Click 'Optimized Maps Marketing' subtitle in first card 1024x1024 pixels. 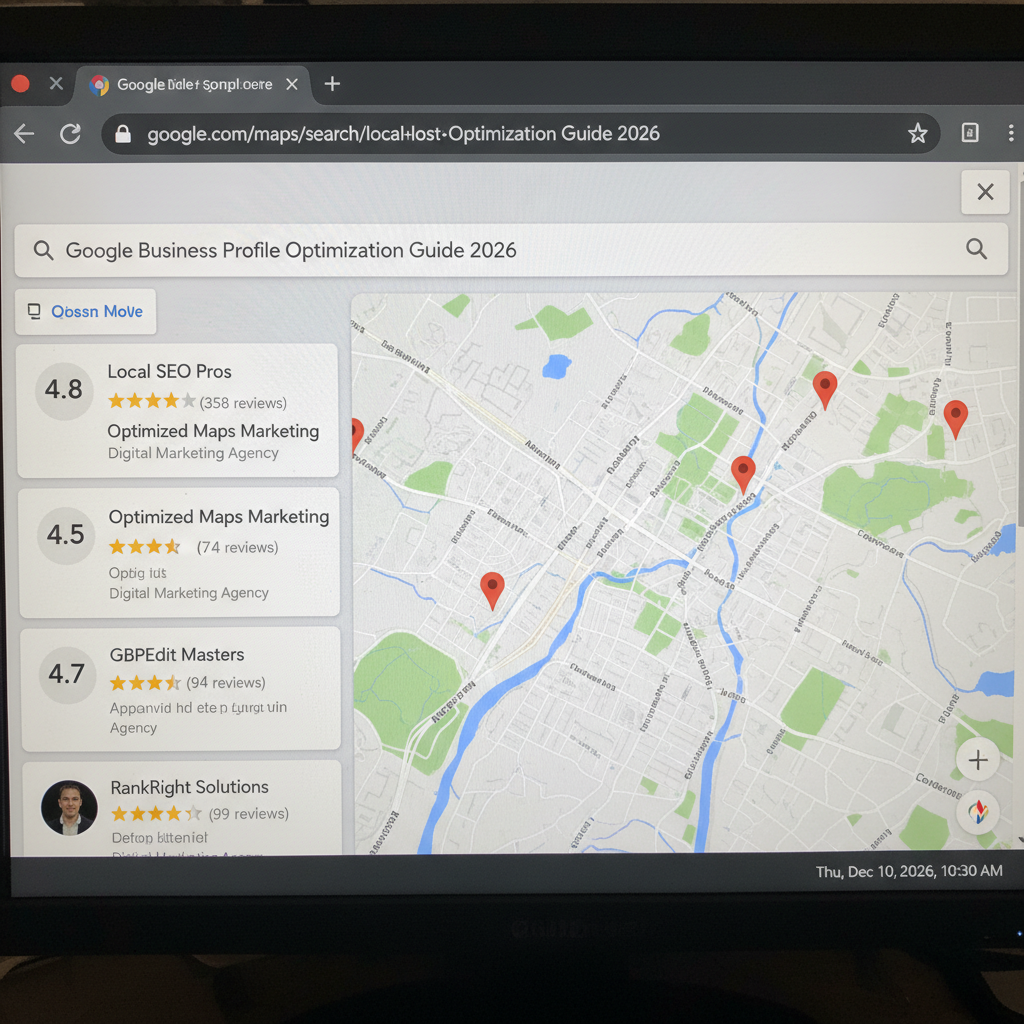(x=214, y=431)
